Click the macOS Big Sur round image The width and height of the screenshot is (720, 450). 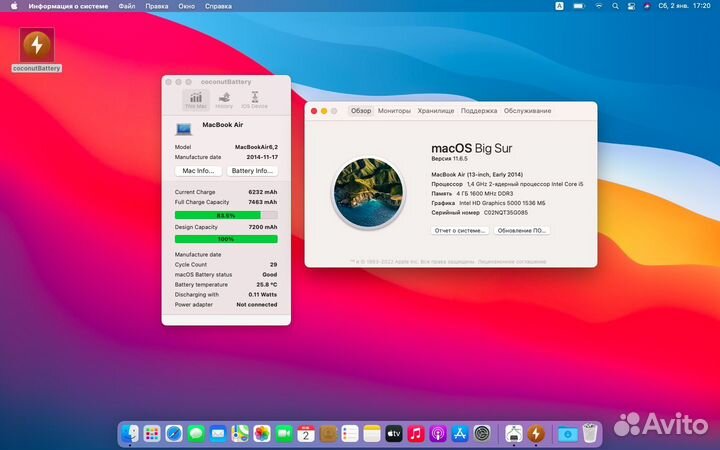click(368, 192)
